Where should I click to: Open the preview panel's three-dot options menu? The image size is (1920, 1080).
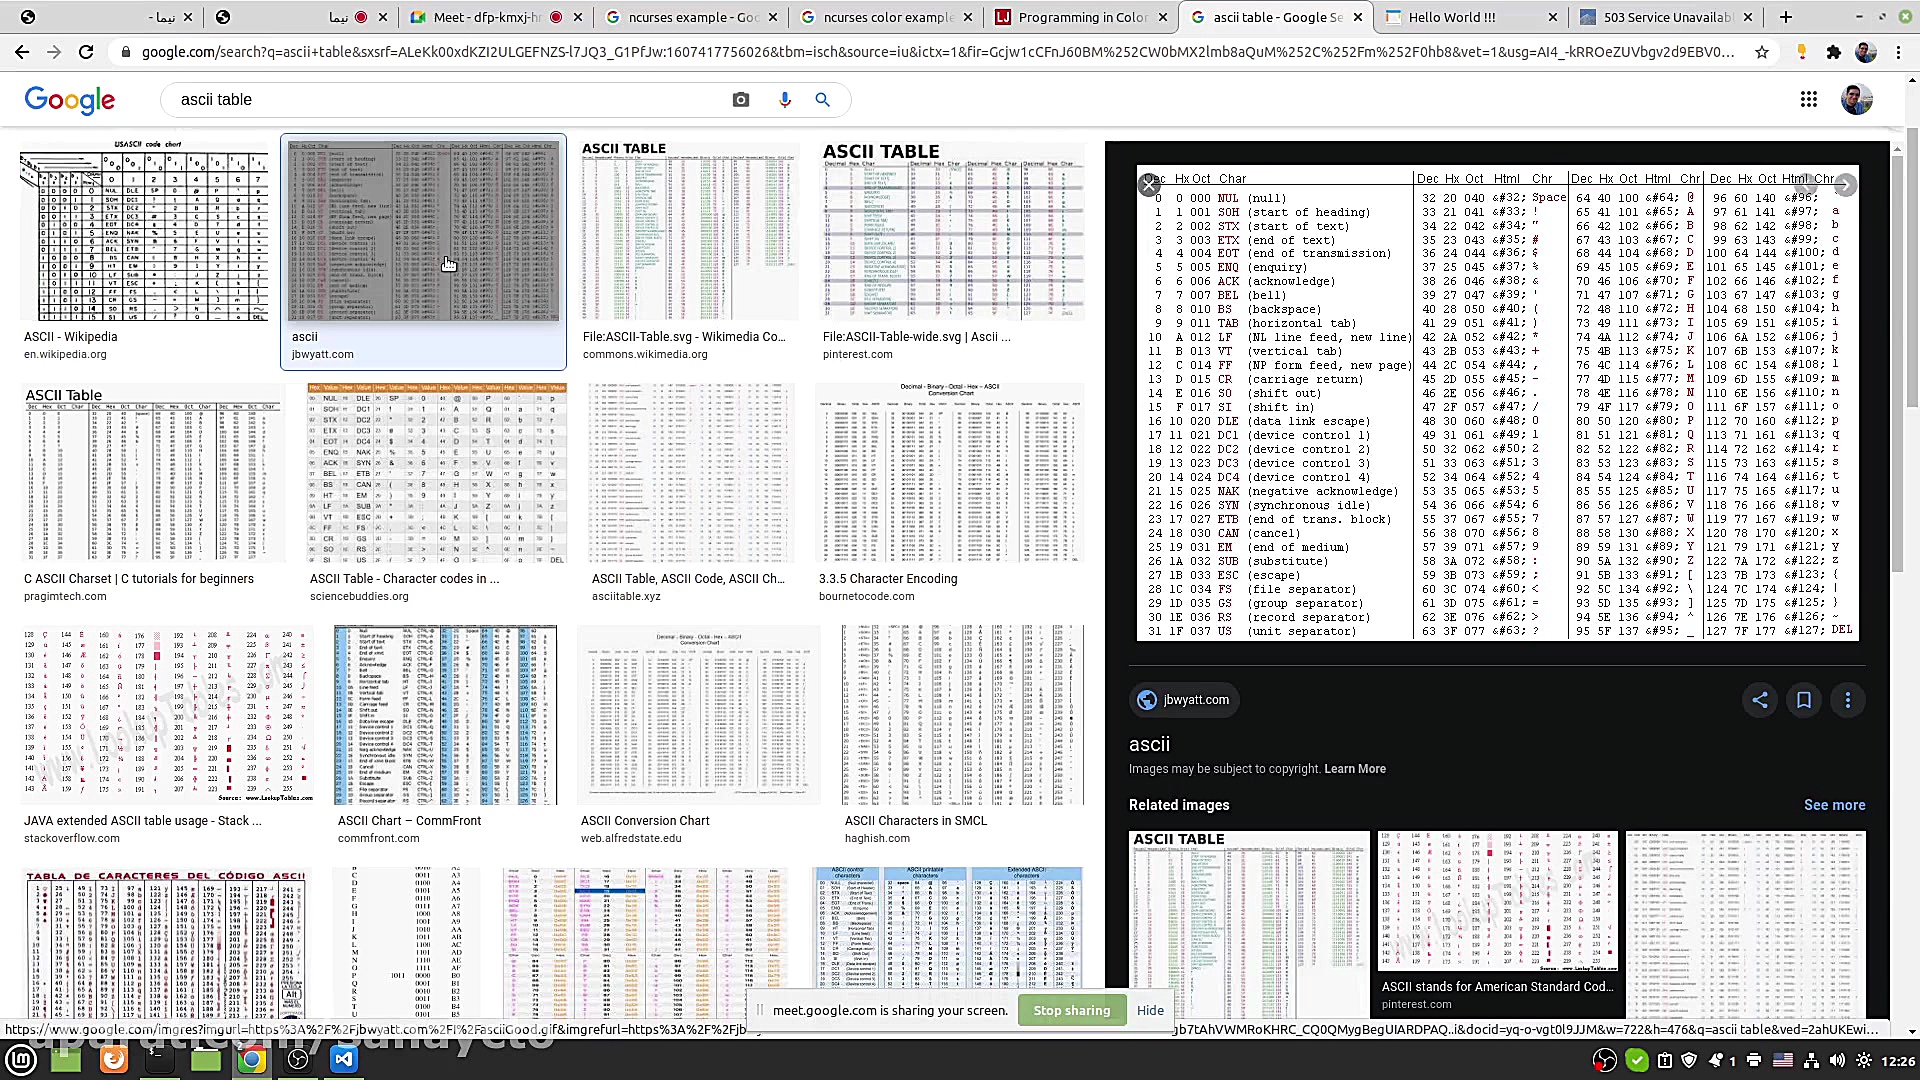tap(1848, 700)
